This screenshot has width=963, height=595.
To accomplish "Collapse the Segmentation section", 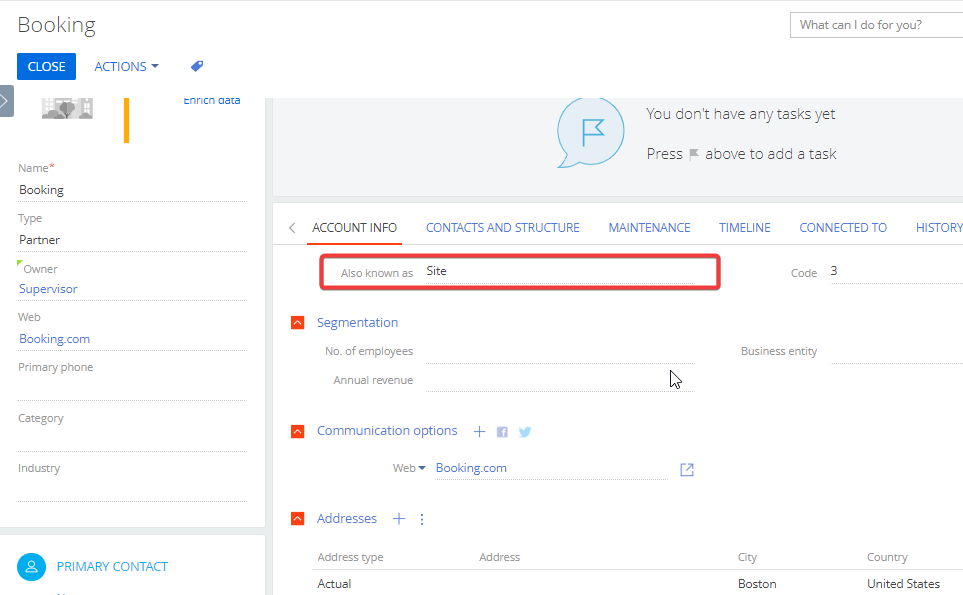I will [x=297, y=322].
